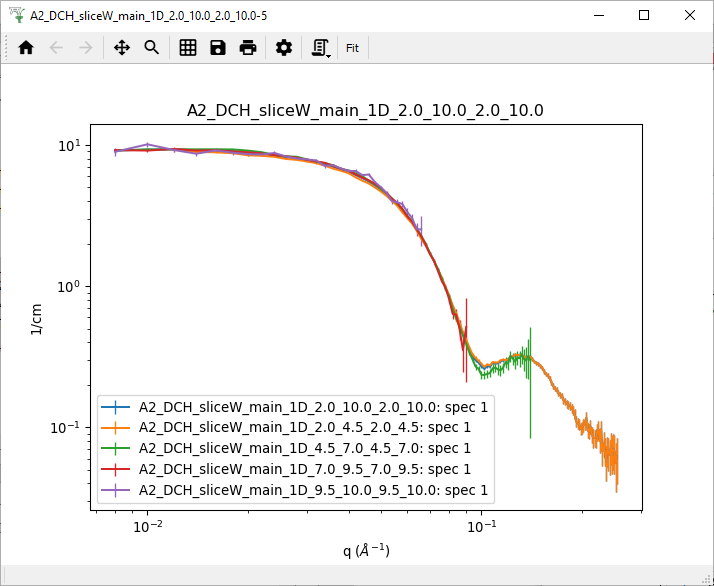714x586 pixels.
Task: Print the plot using printer icon
Action: 248,47
